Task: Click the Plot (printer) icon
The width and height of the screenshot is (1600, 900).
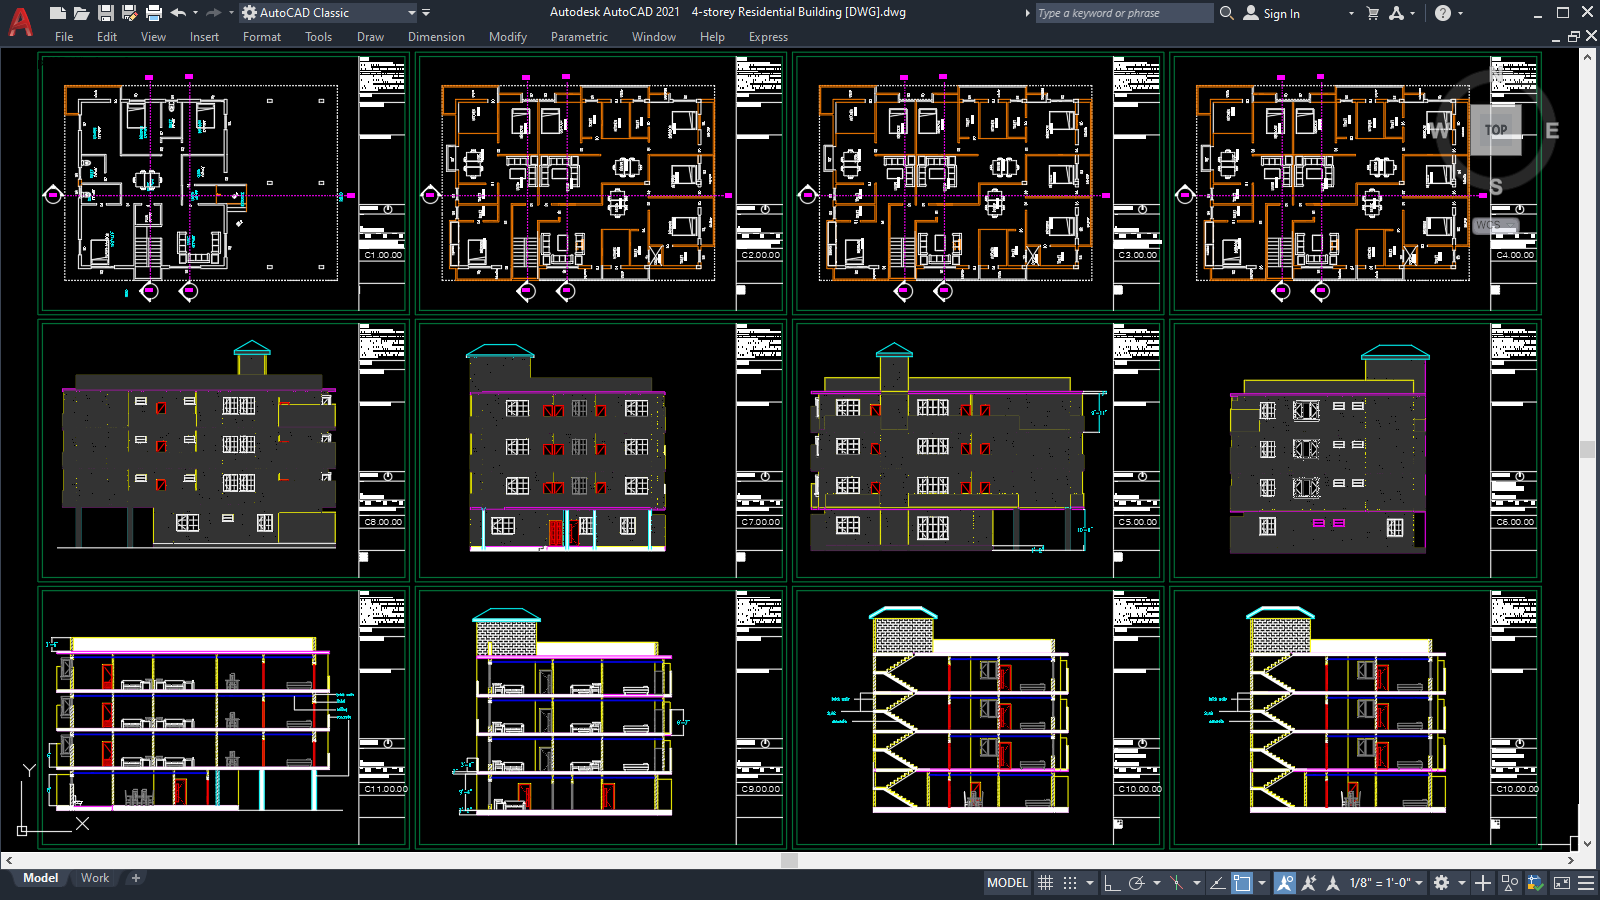Action: (153, 13)
